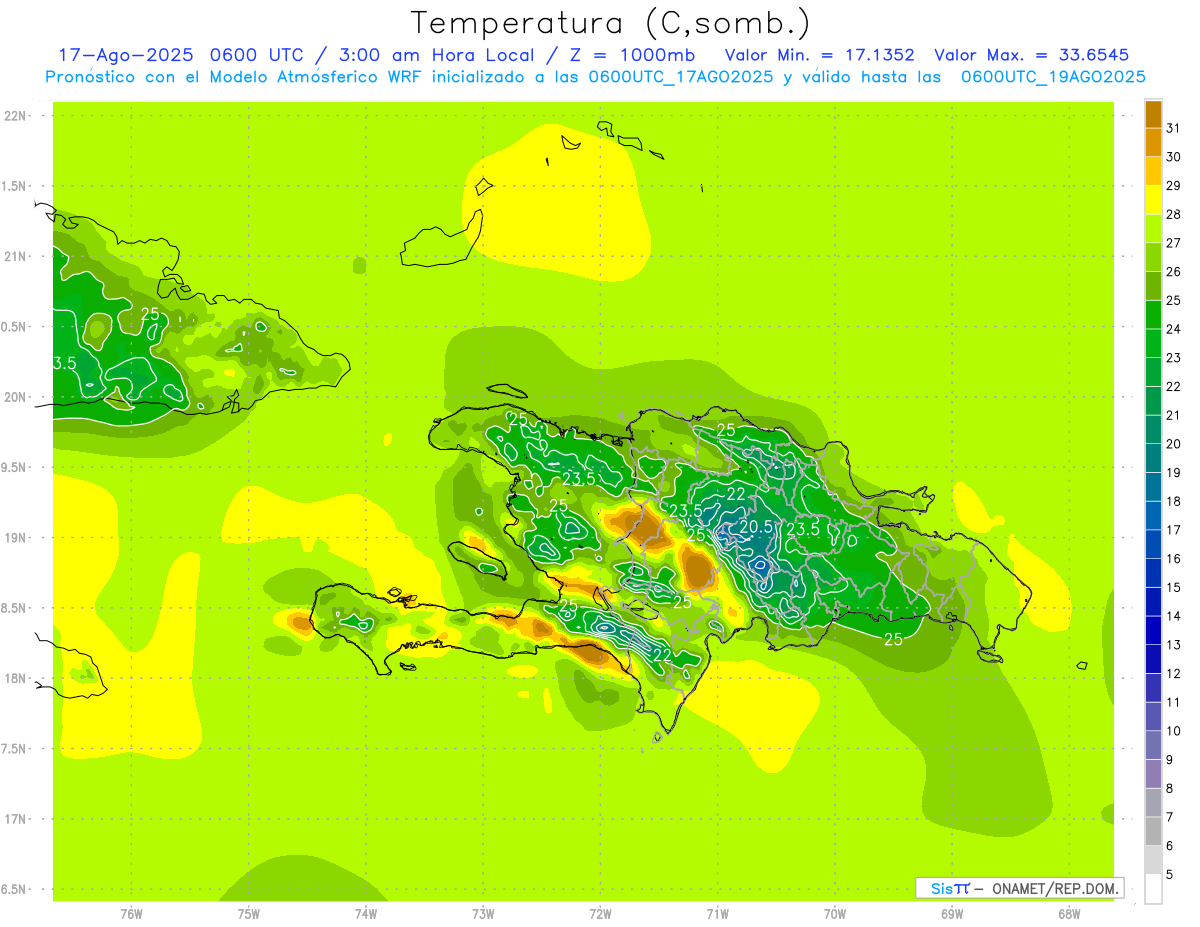Click the "19" value on the color legend
Screen dimensions: 1200x927
[1173, 473]
